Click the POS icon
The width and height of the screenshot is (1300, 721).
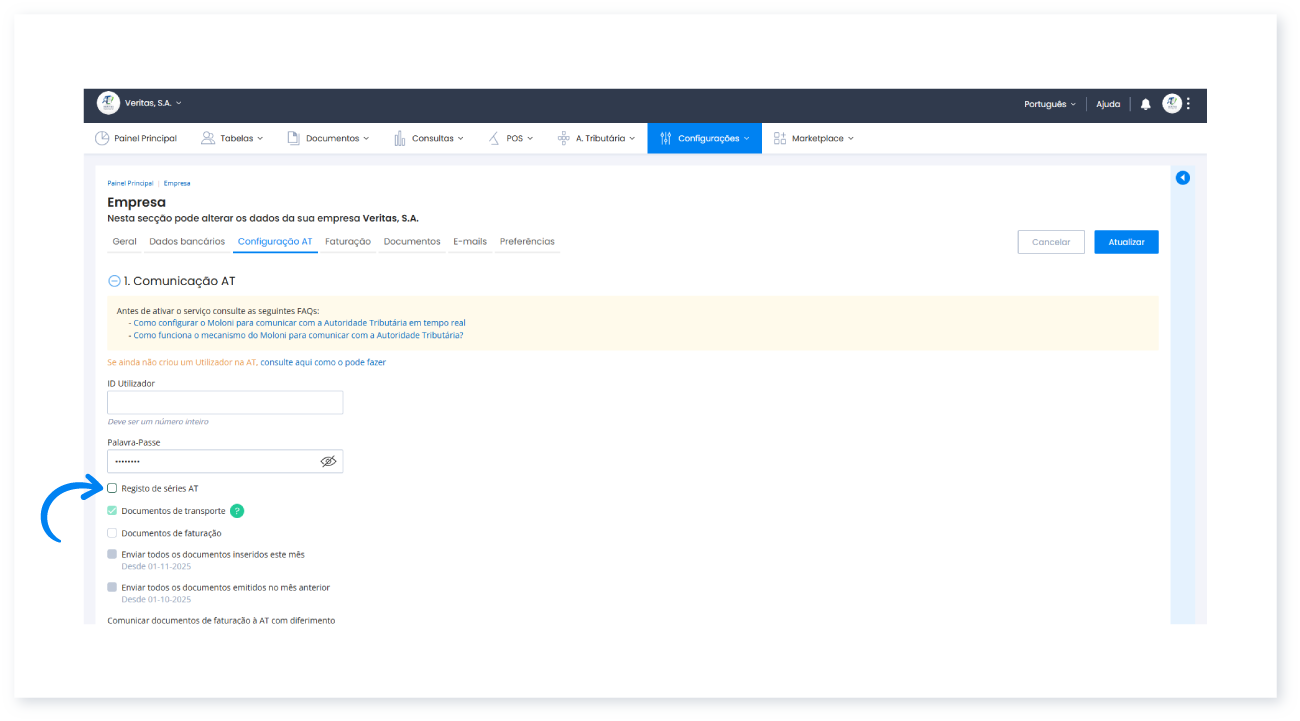pyautogui.click(x=494, y=138)
